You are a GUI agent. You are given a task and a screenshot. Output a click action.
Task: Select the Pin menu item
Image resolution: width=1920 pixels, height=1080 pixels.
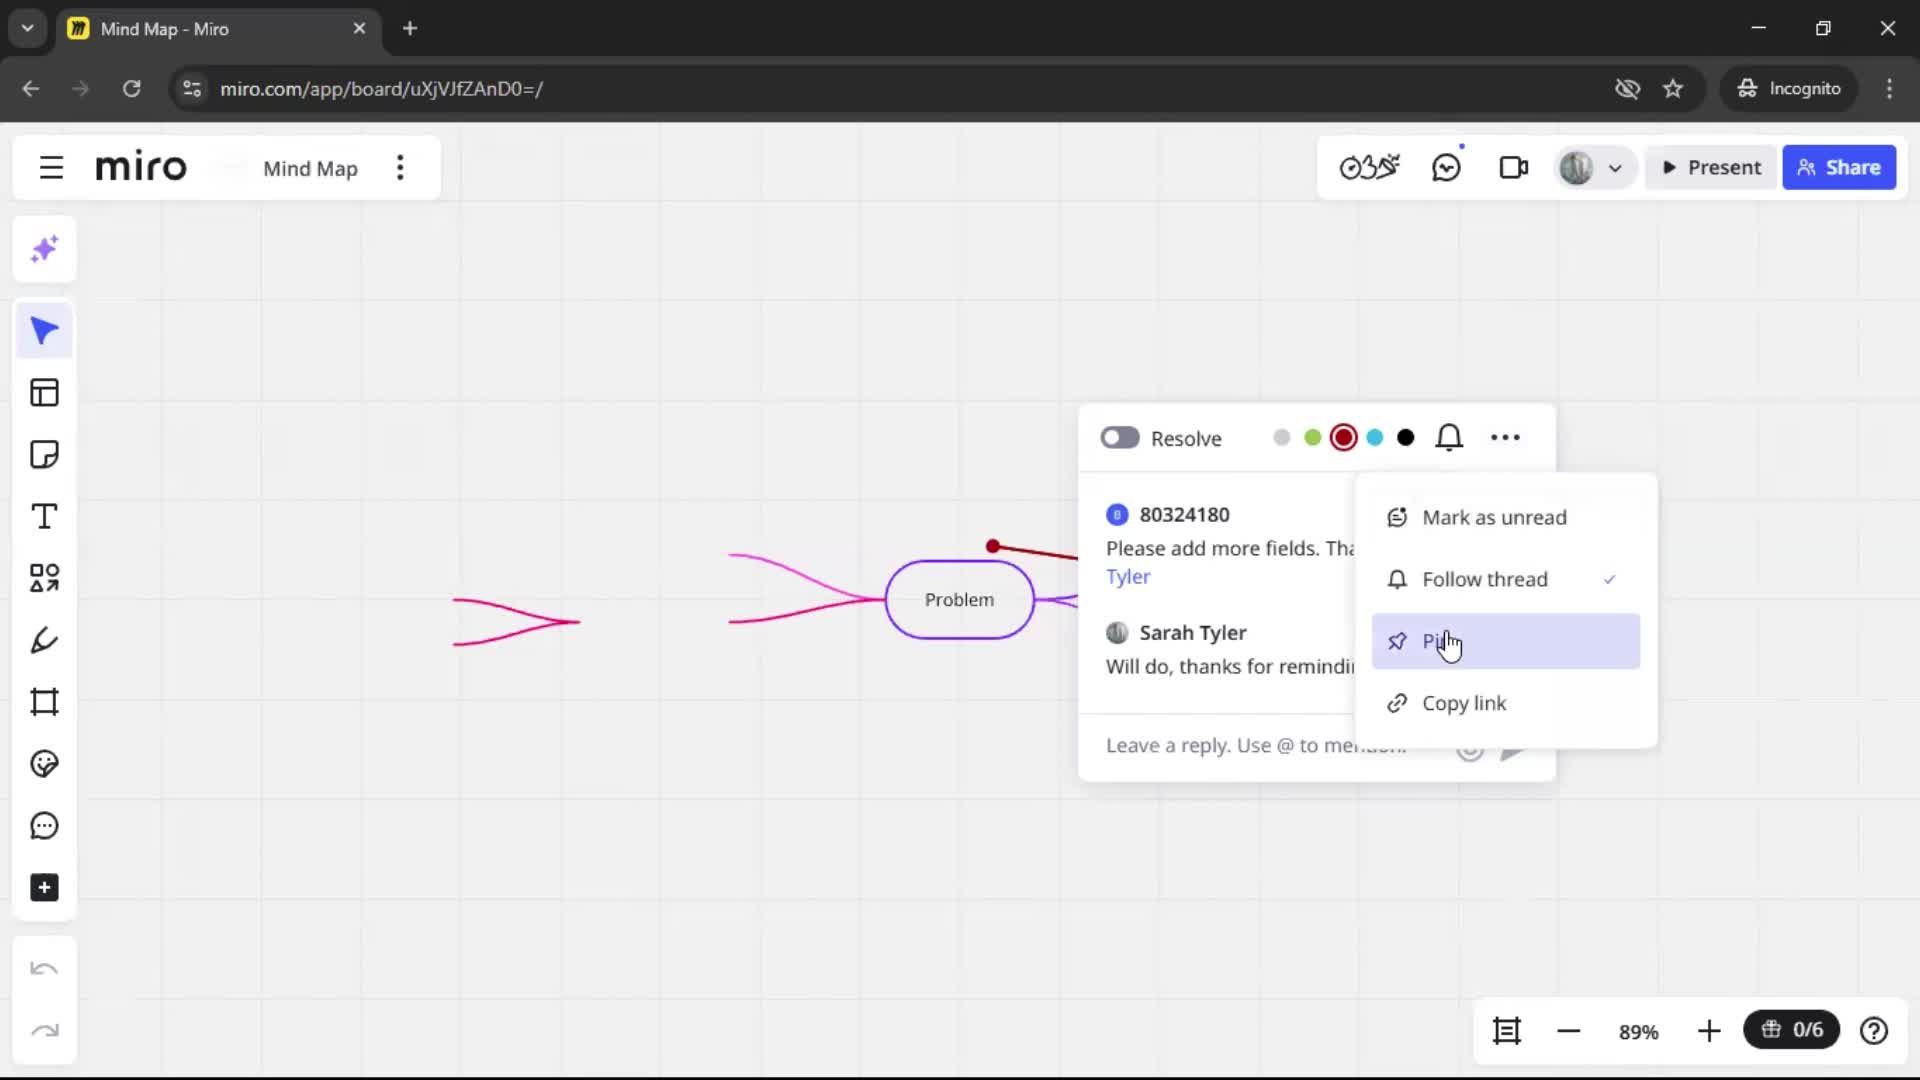[1506, 642]
